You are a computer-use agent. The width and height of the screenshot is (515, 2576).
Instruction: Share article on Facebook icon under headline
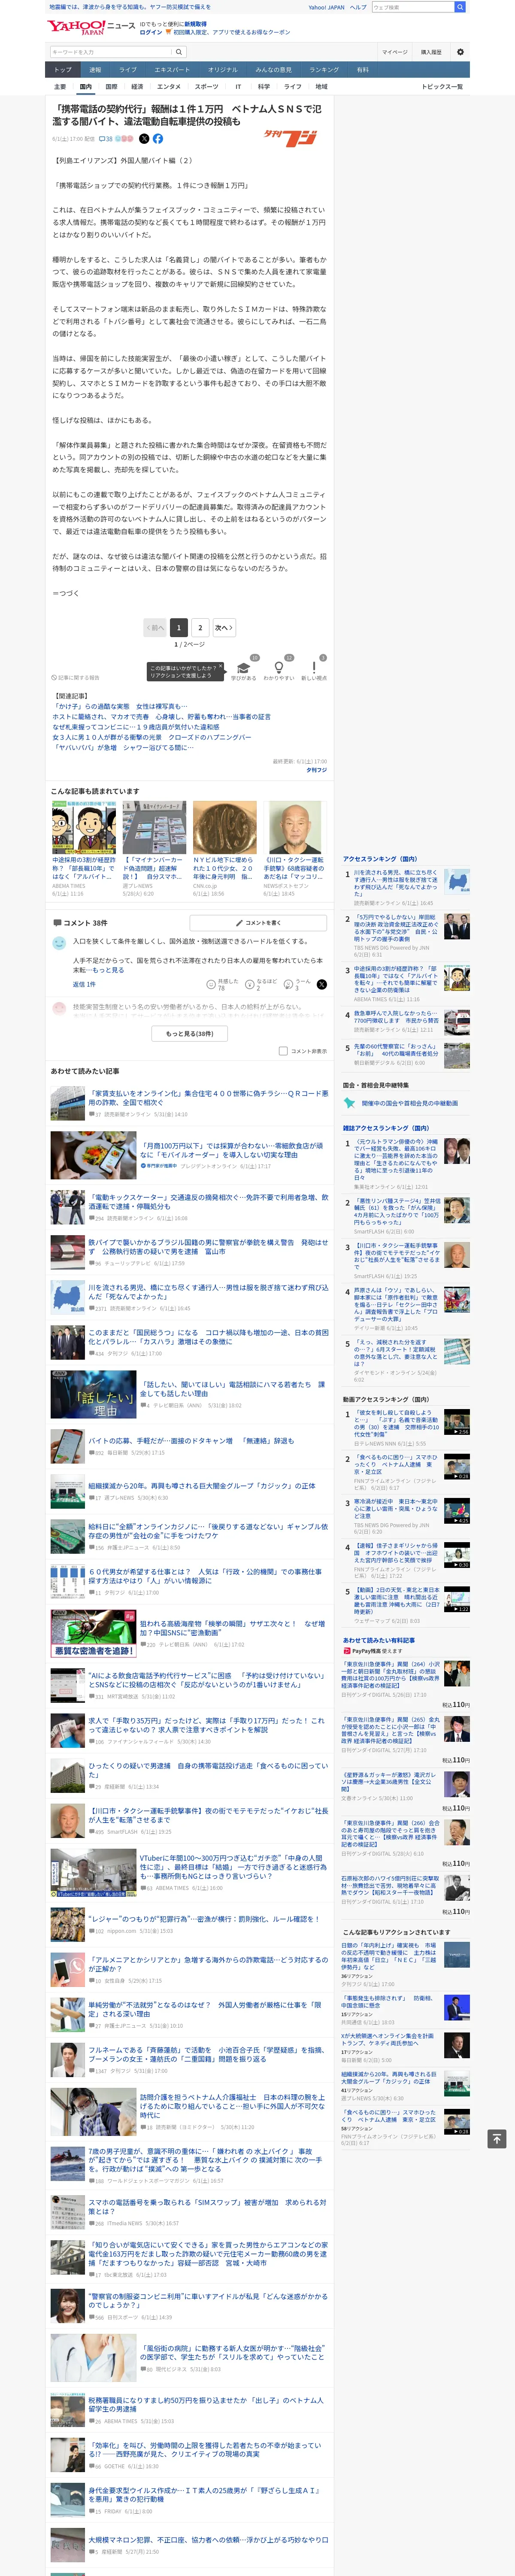point(158,139)
